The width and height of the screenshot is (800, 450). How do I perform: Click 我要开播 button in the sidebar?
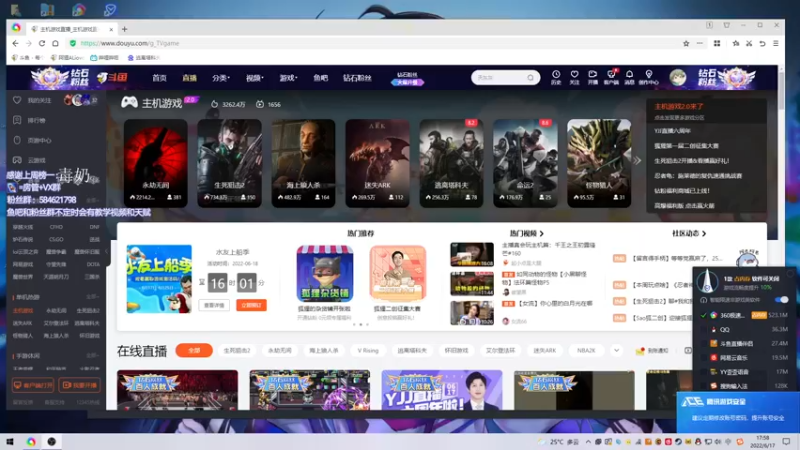click(80, 385)
